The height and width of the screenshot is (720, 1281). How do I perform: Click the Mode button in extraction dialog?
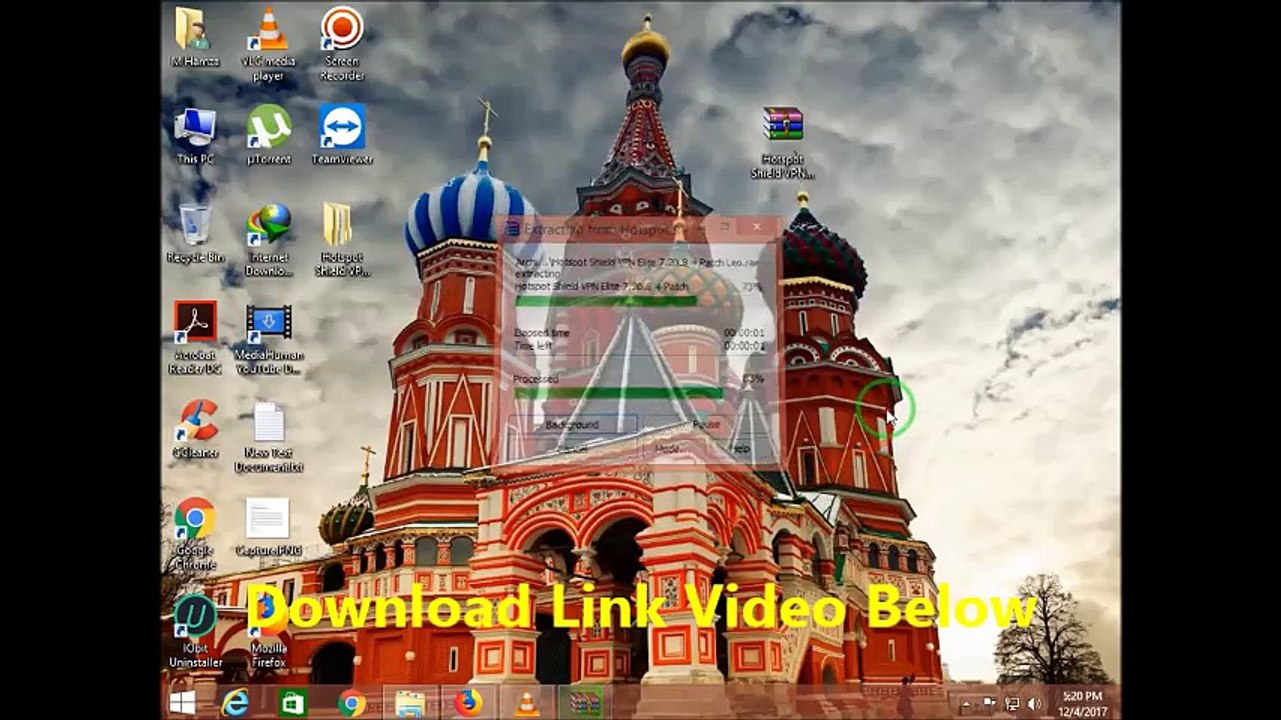(x=669, y=450)
